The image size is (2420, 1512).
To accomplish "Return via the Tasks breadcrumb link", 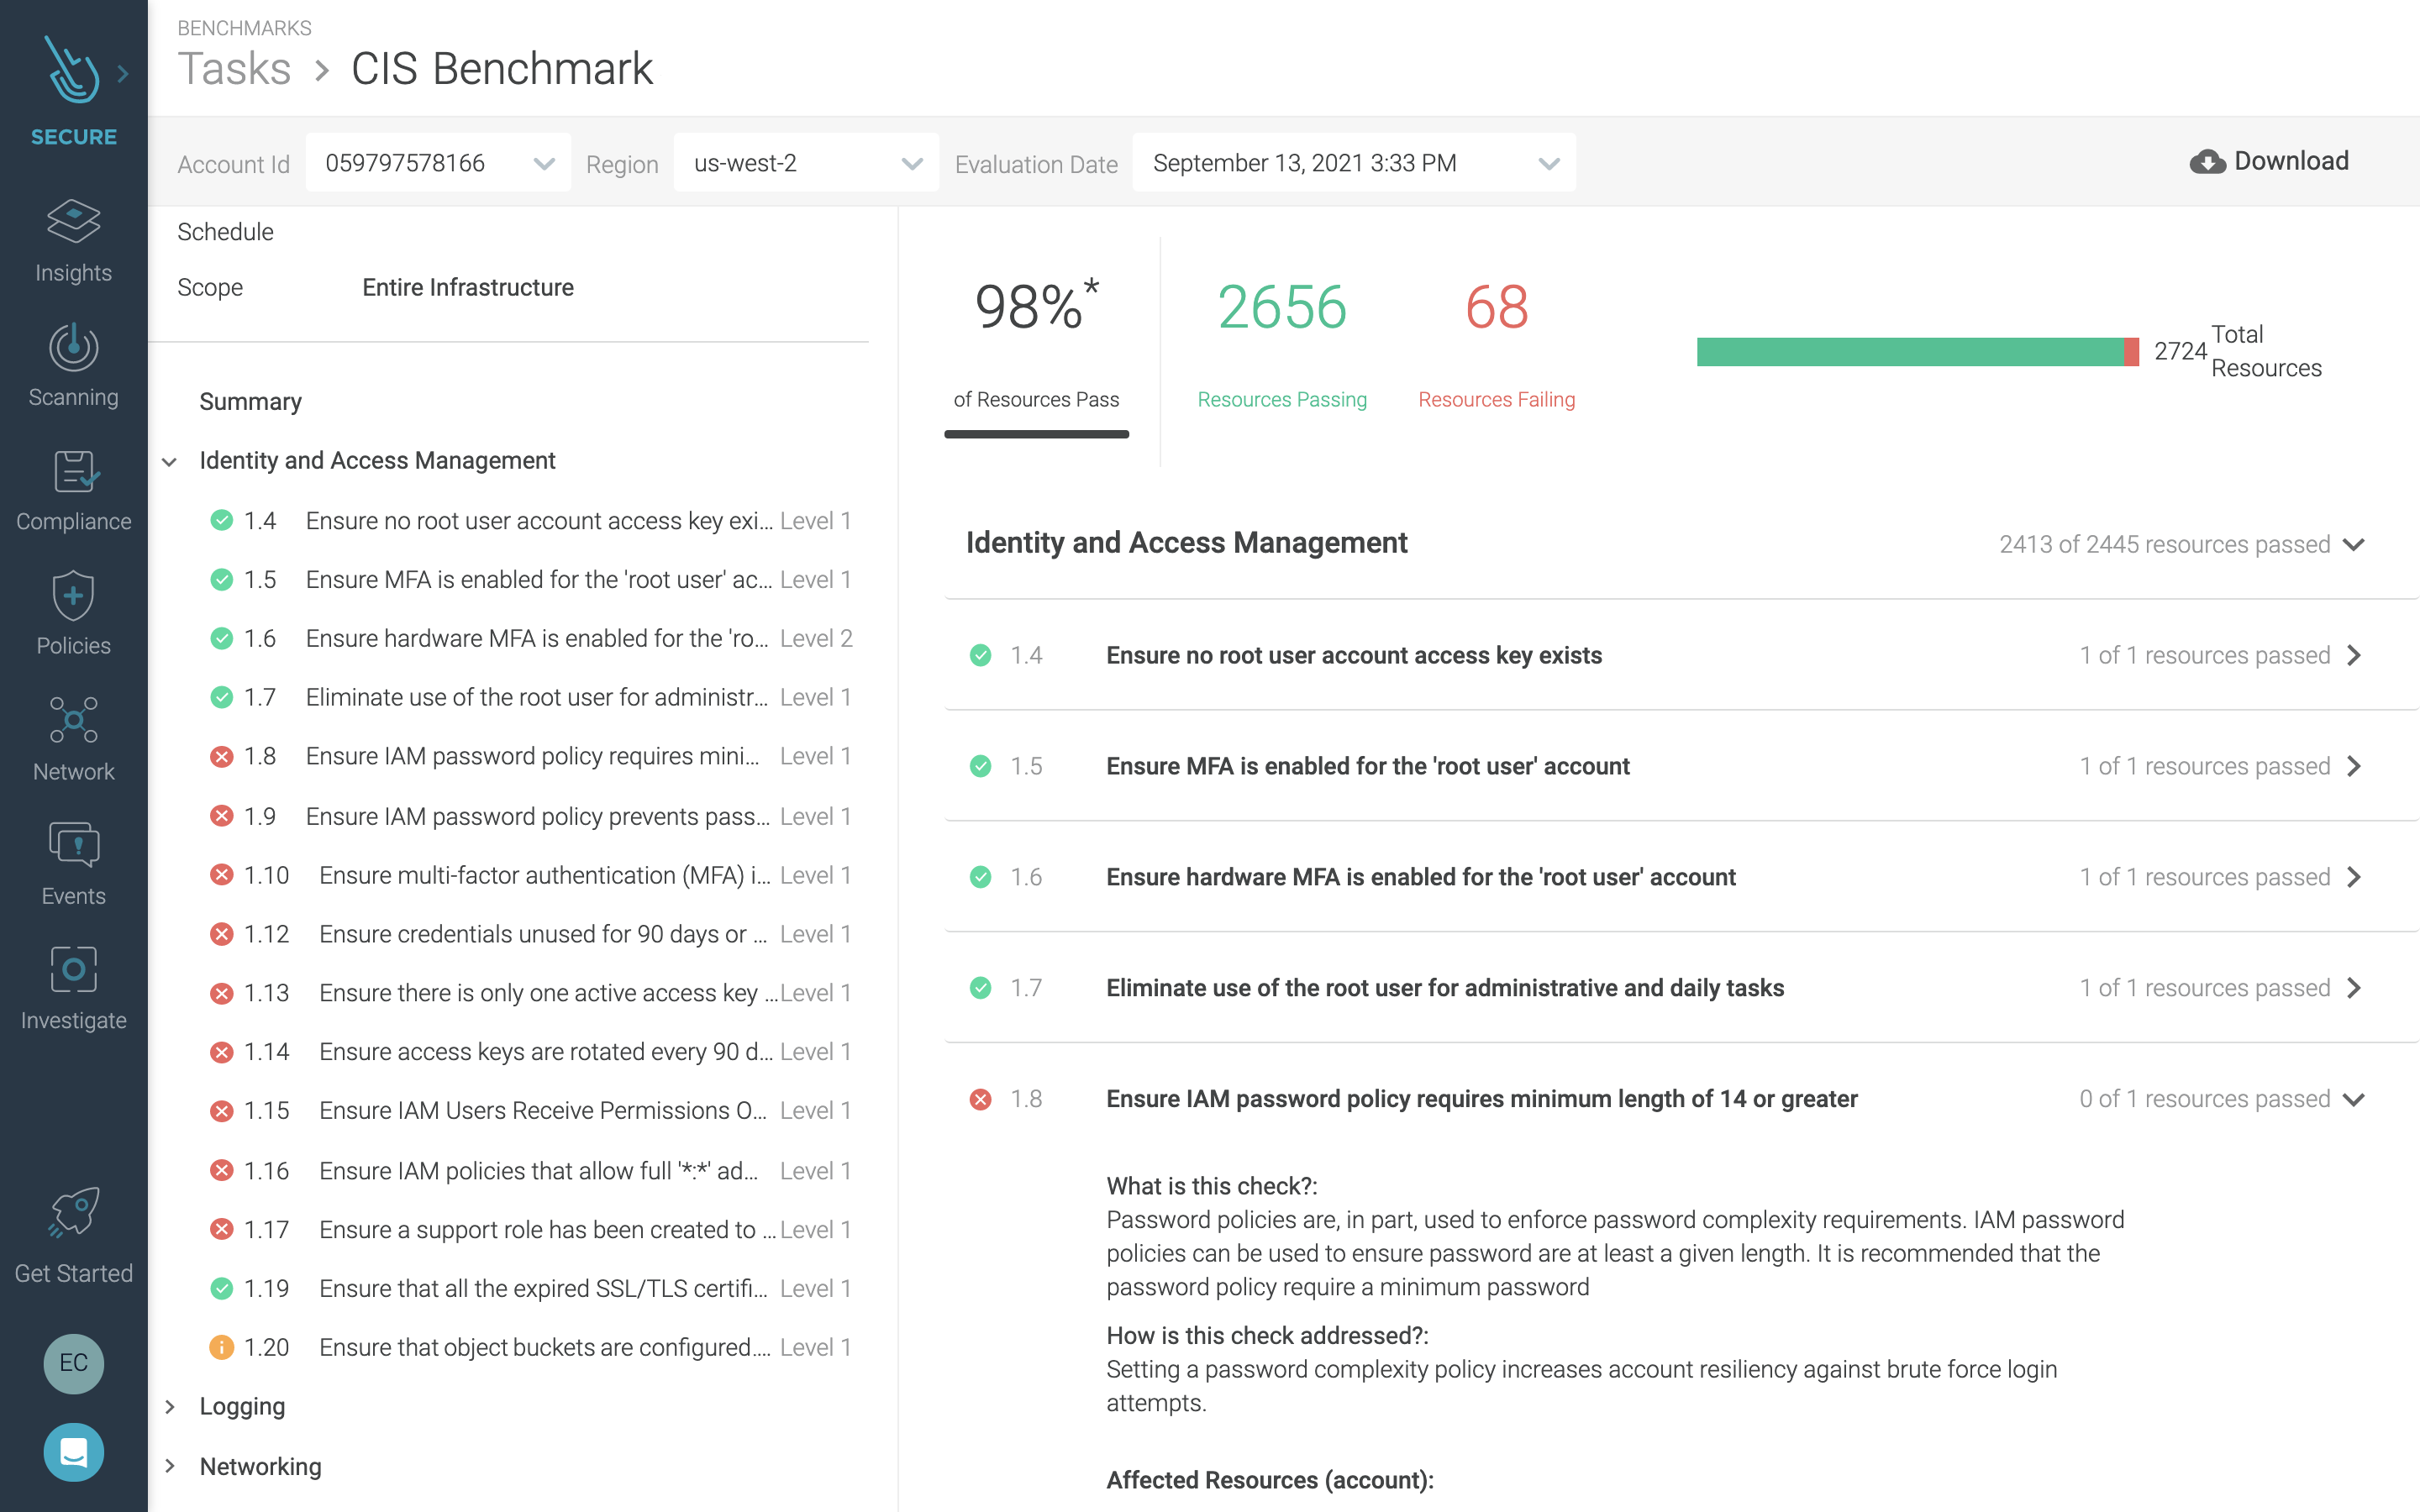I will [x=235, y=68].
